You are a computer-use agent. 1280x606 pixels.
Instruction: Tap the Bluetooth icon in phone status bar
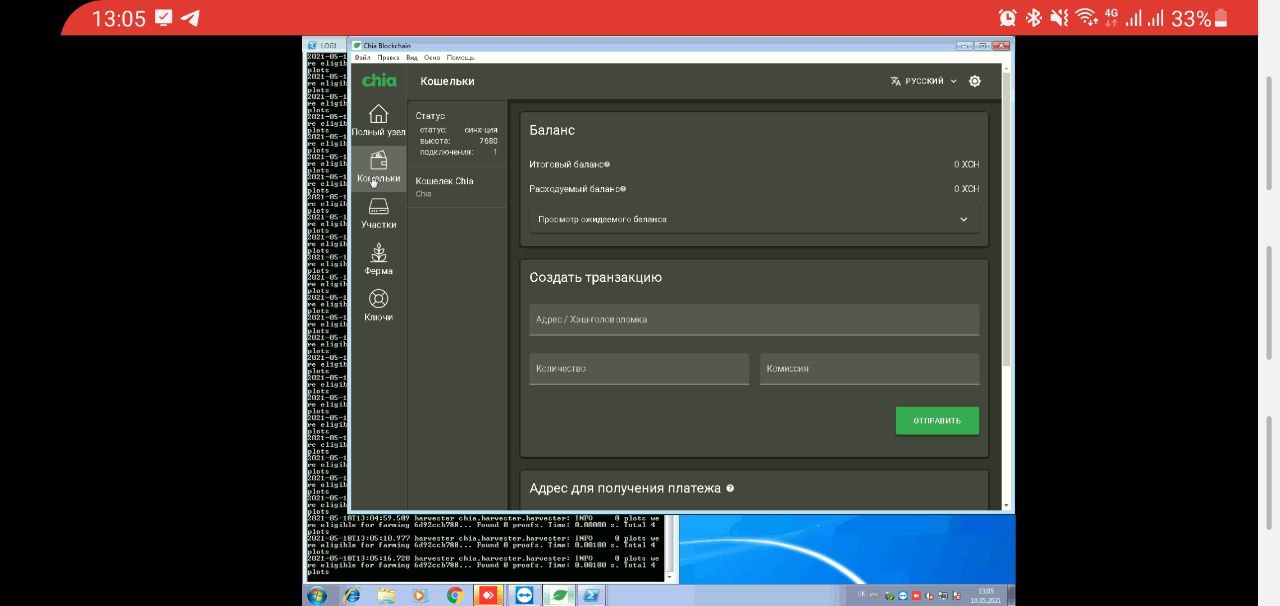pos(1035,18)
